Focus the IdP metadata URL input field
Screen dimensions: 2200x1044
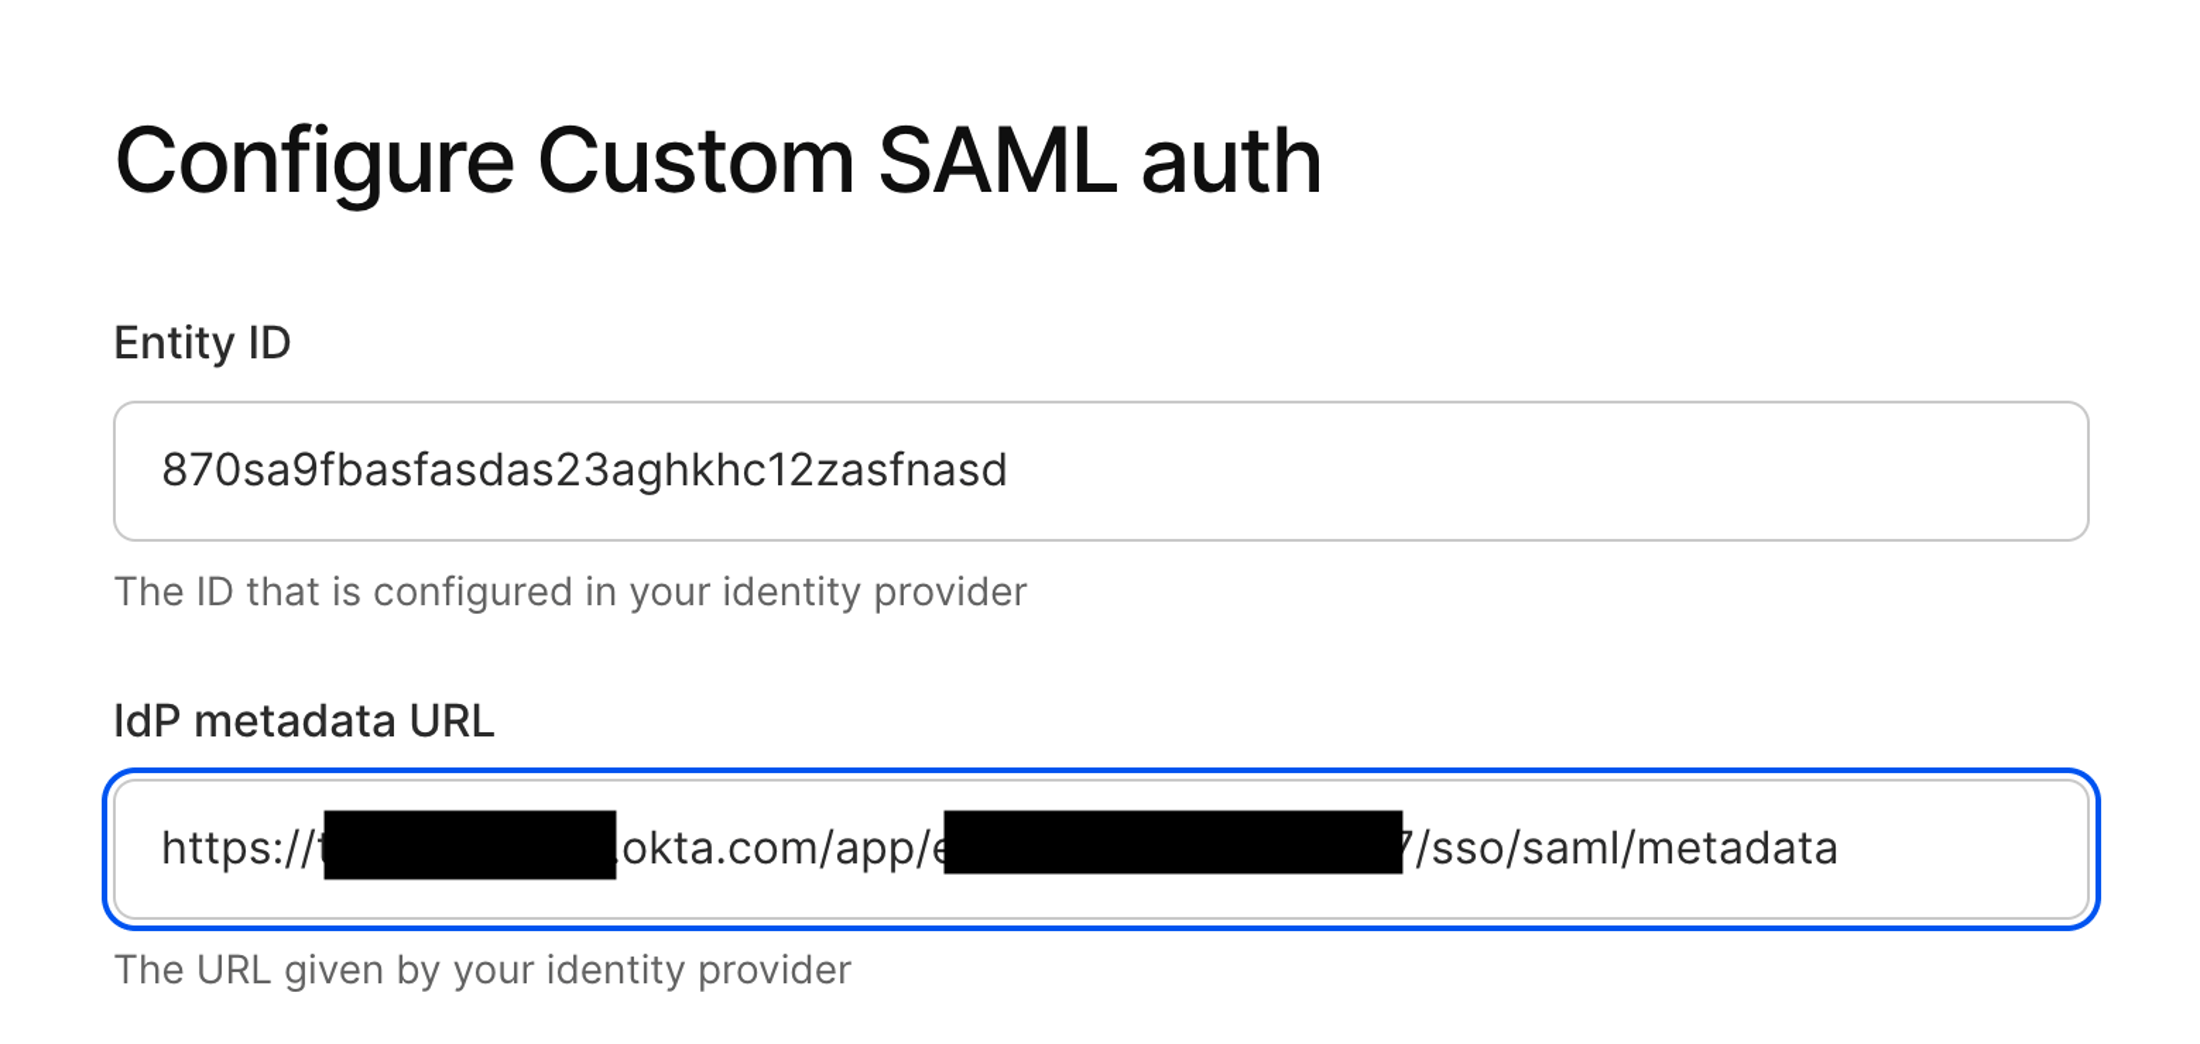coord(1101,849)
